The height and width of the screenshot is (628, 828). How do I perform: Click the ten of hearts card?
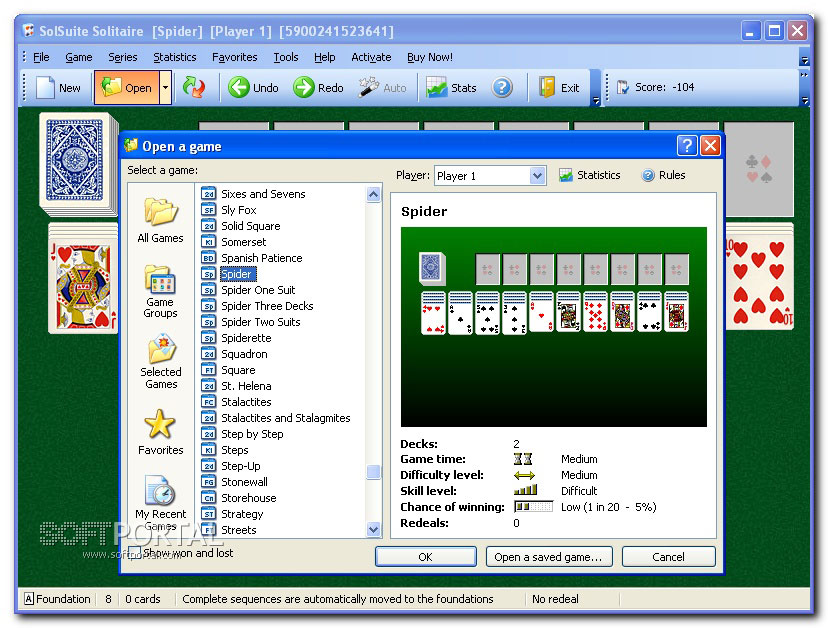click(x=759, y=282)
